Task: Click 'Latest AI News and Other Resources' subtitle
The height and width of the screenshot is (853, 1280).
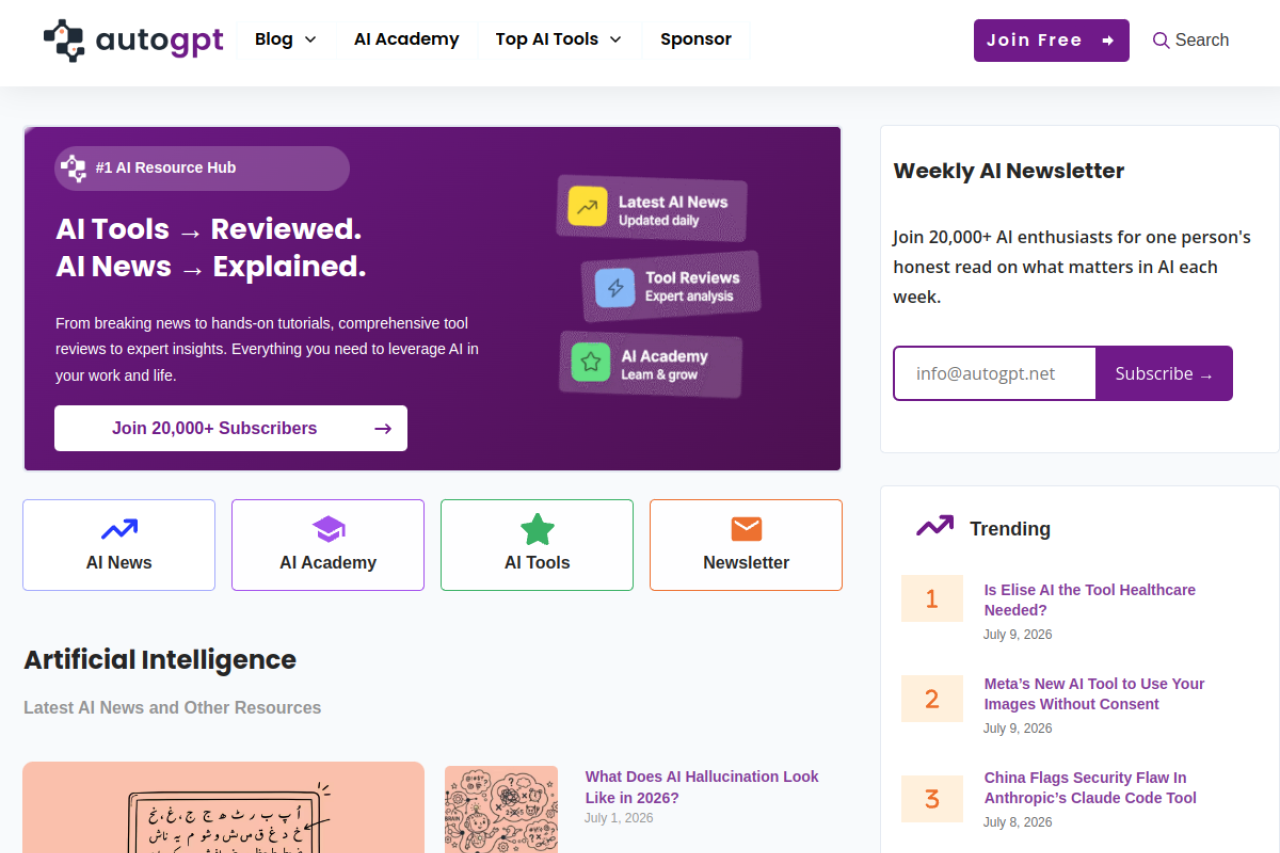Action: (x=172, y=707)
